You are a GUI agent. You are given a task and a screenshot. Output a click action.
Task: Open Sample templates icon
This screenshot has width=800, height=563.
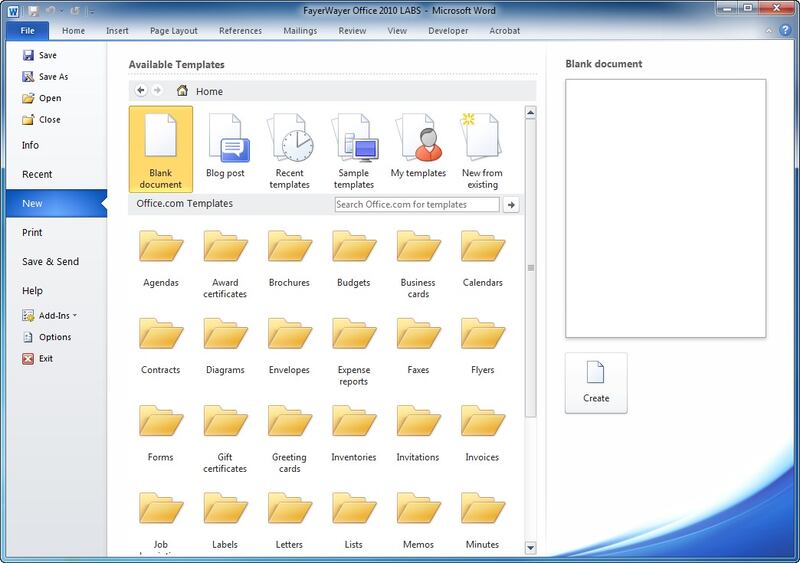(354, 140)
